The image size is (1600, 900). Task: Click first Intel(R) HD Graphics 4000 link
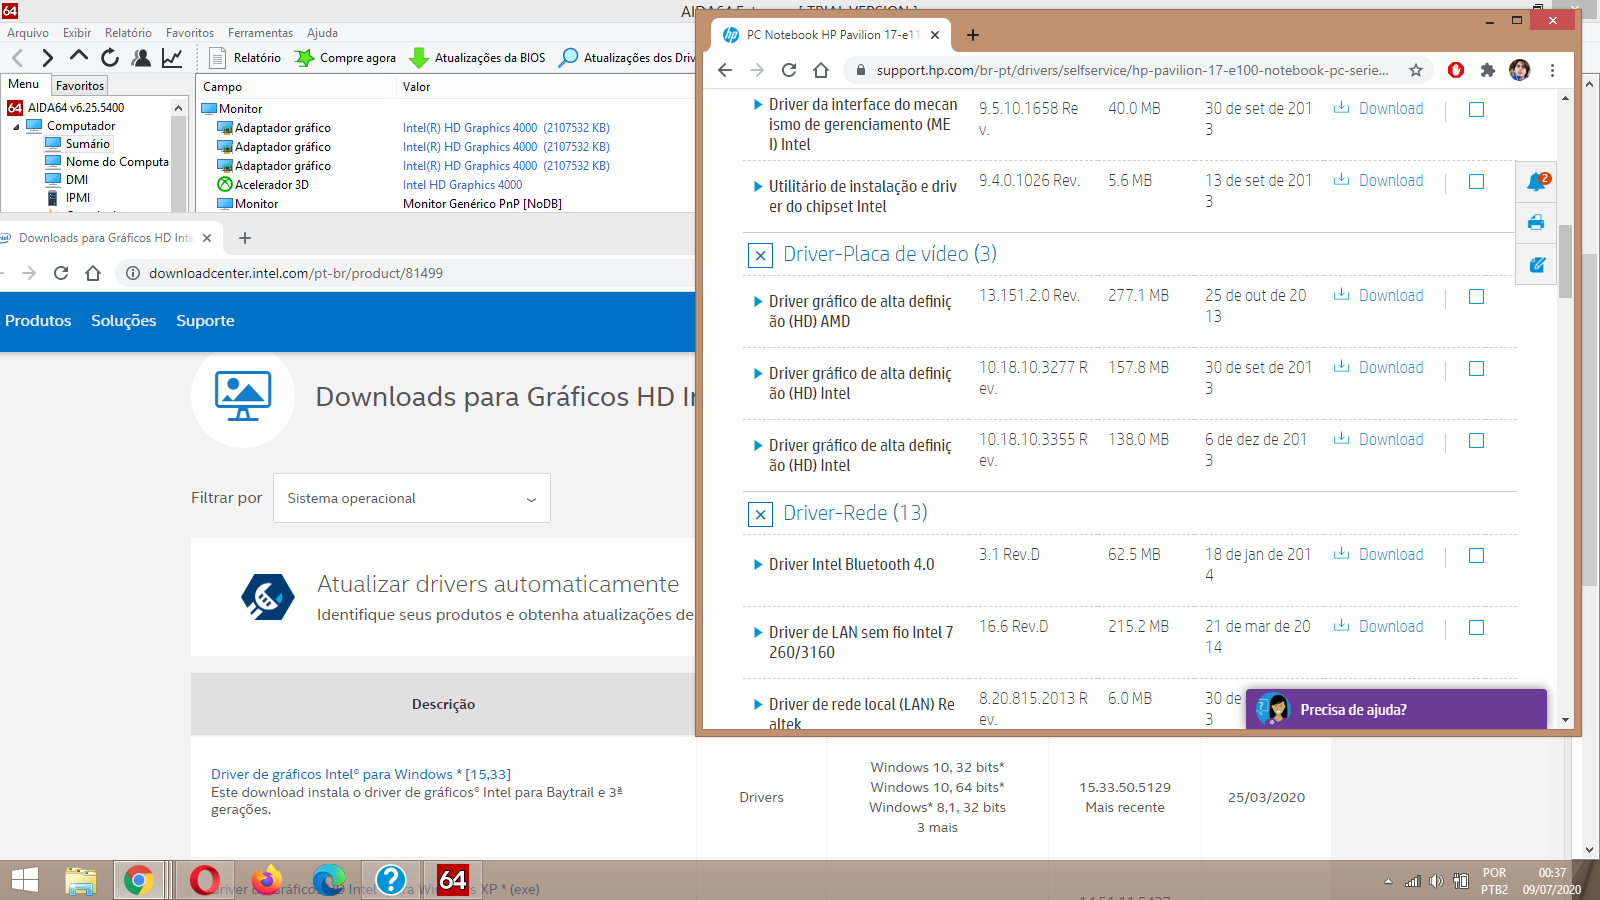pyautogui.click(x=506, y=128)
